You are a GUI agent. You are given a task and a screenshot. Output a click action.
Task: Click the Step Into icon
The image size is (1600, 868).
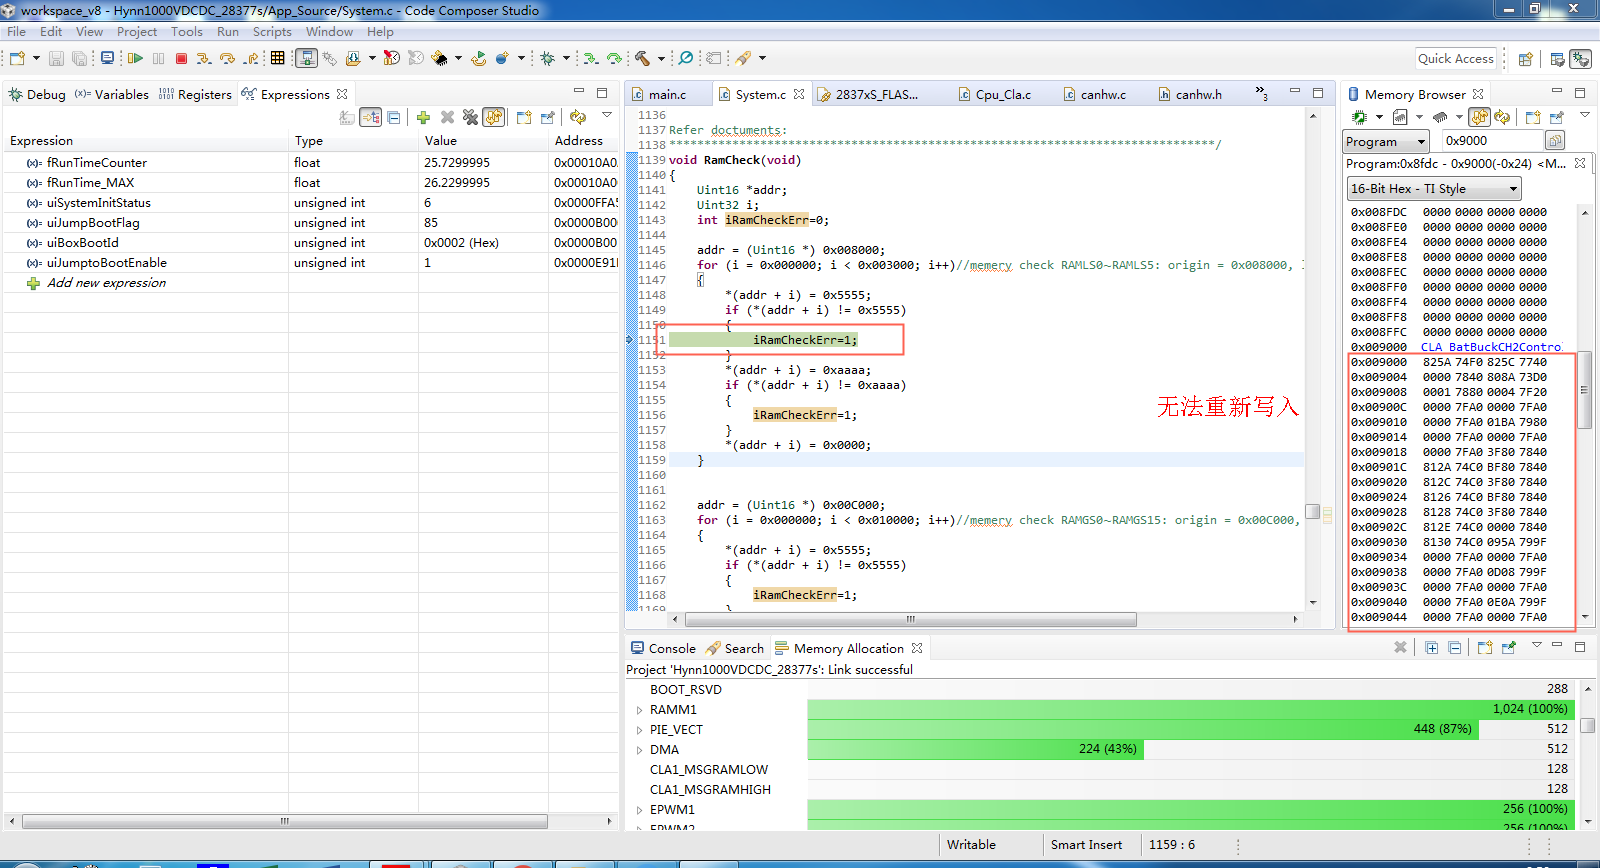[204, 59]
